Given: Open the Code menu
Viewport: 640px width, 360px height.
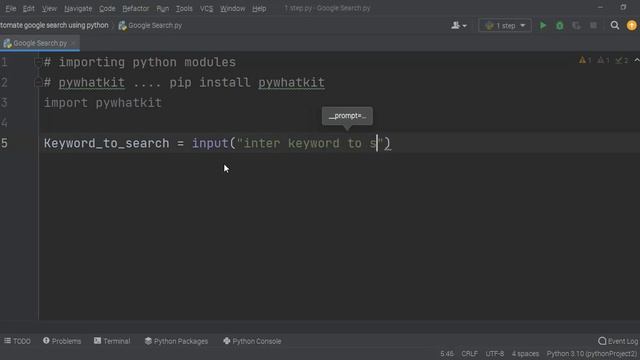Looking at the screenshot, I should coord(107,8).
